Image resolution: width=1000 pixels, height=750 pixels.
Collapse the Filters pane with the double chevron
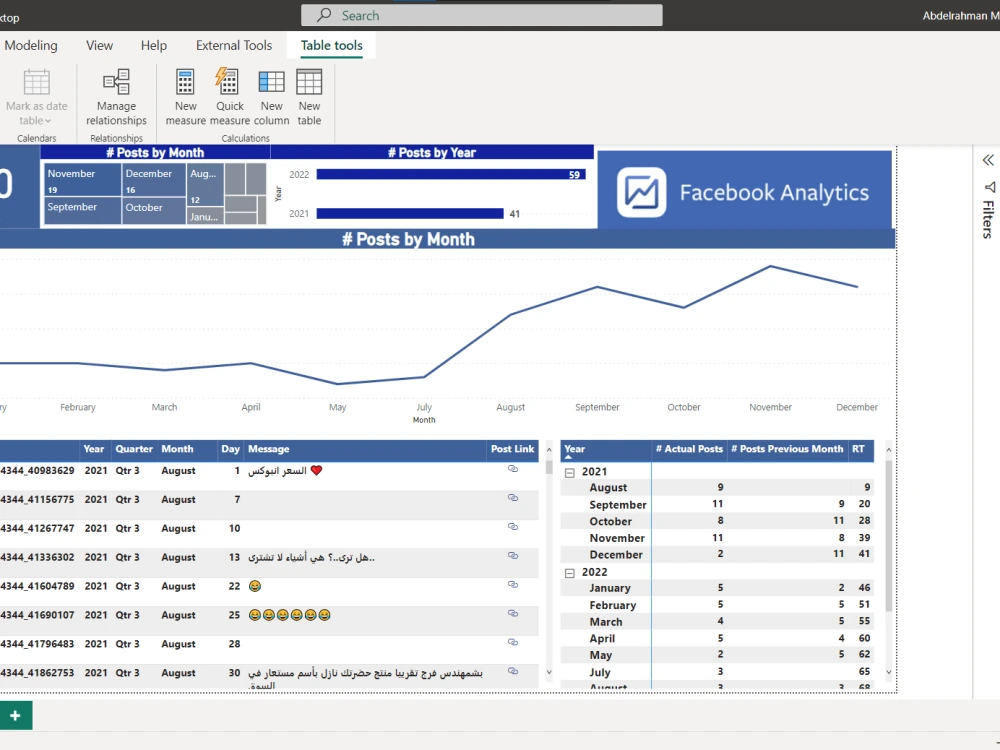point(987,160)
